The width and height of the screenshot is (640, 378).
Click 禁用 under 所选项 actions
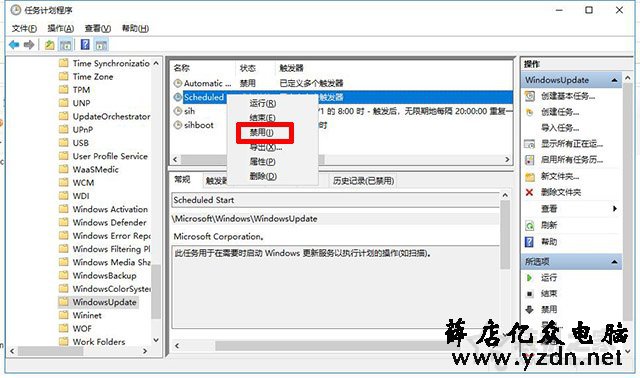549,309
